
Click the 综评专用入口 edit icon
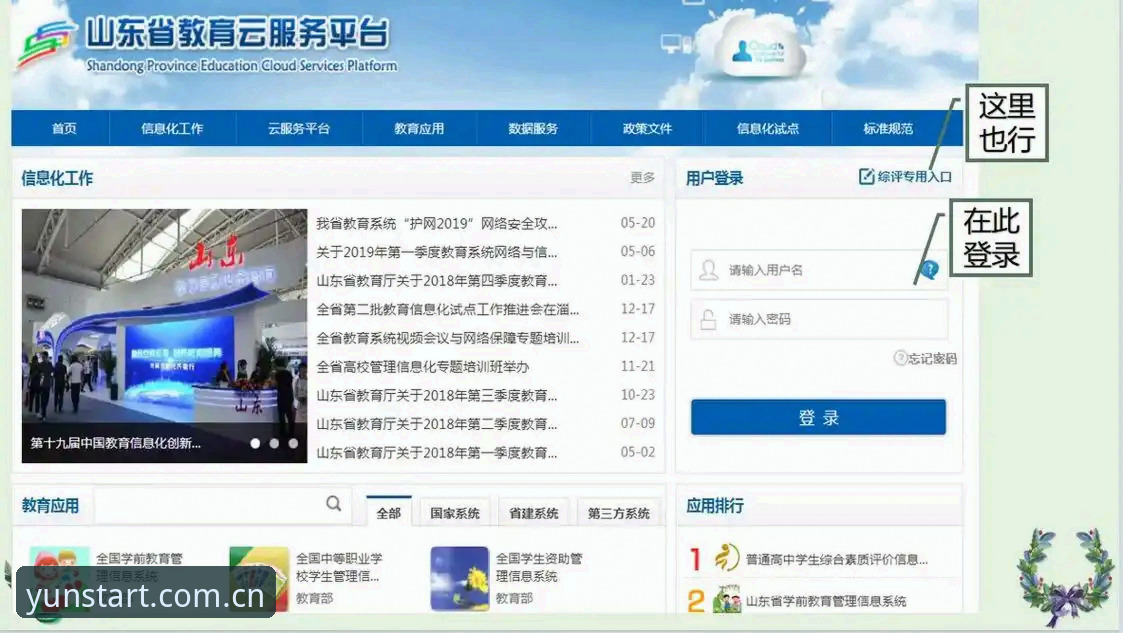point(866,176)
